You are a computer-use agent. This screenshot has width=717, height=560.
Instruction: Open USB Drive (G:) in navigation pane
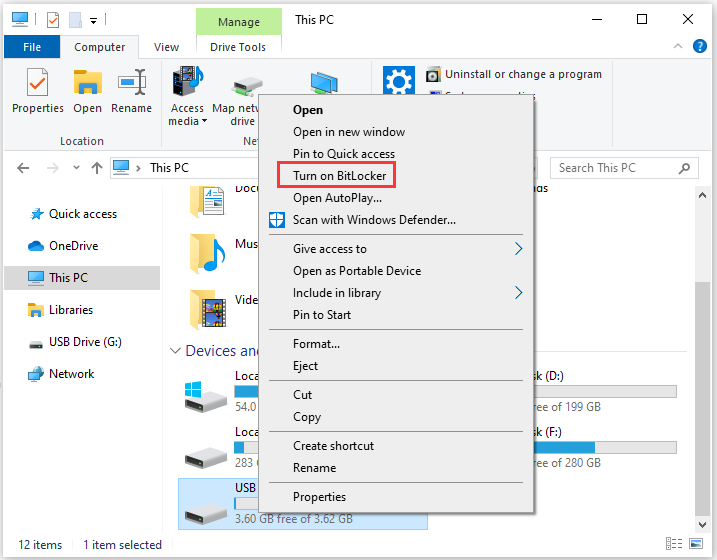point(75,342)
